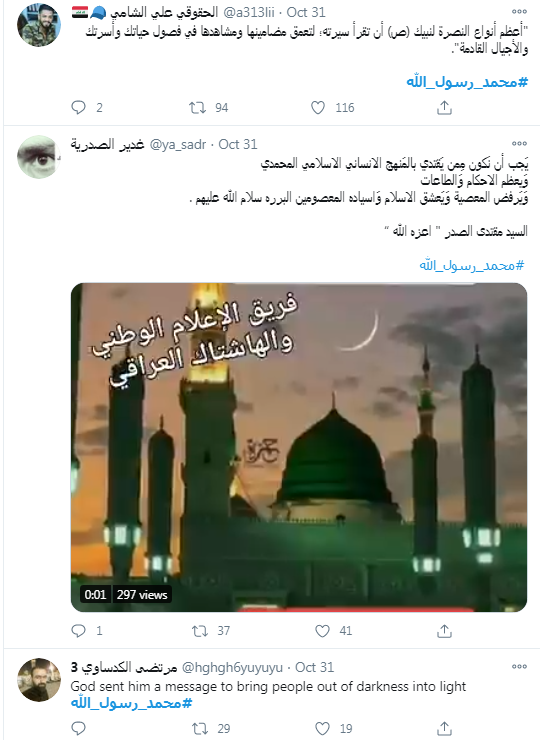Retweet the @hghgh6yuyuyu tweet with 29 retweets
The height and width of the screenshot is (740, 540).
[x=200, y=729]
